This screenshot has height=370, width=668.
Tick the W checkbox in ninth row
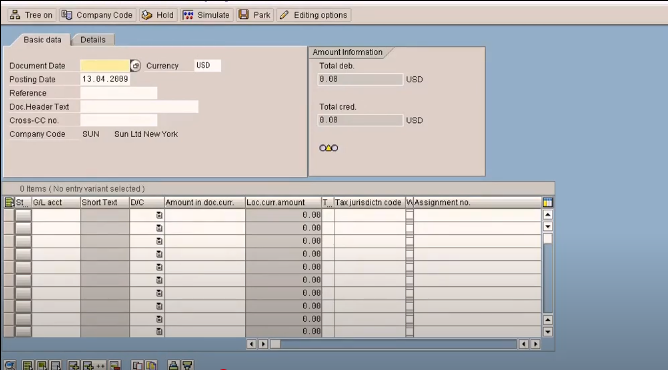[x=409, y=319]
